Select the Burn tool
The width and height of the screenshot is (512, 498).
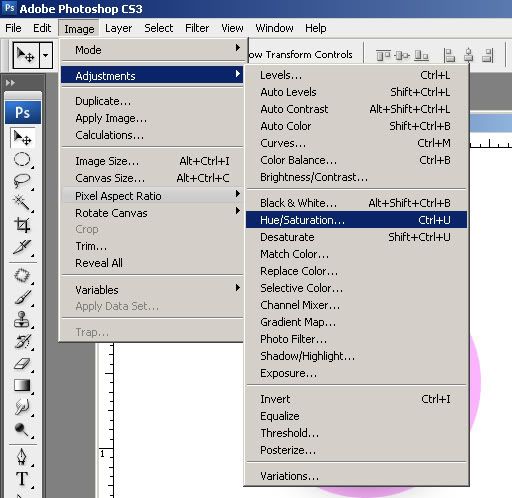coord(22,429)
